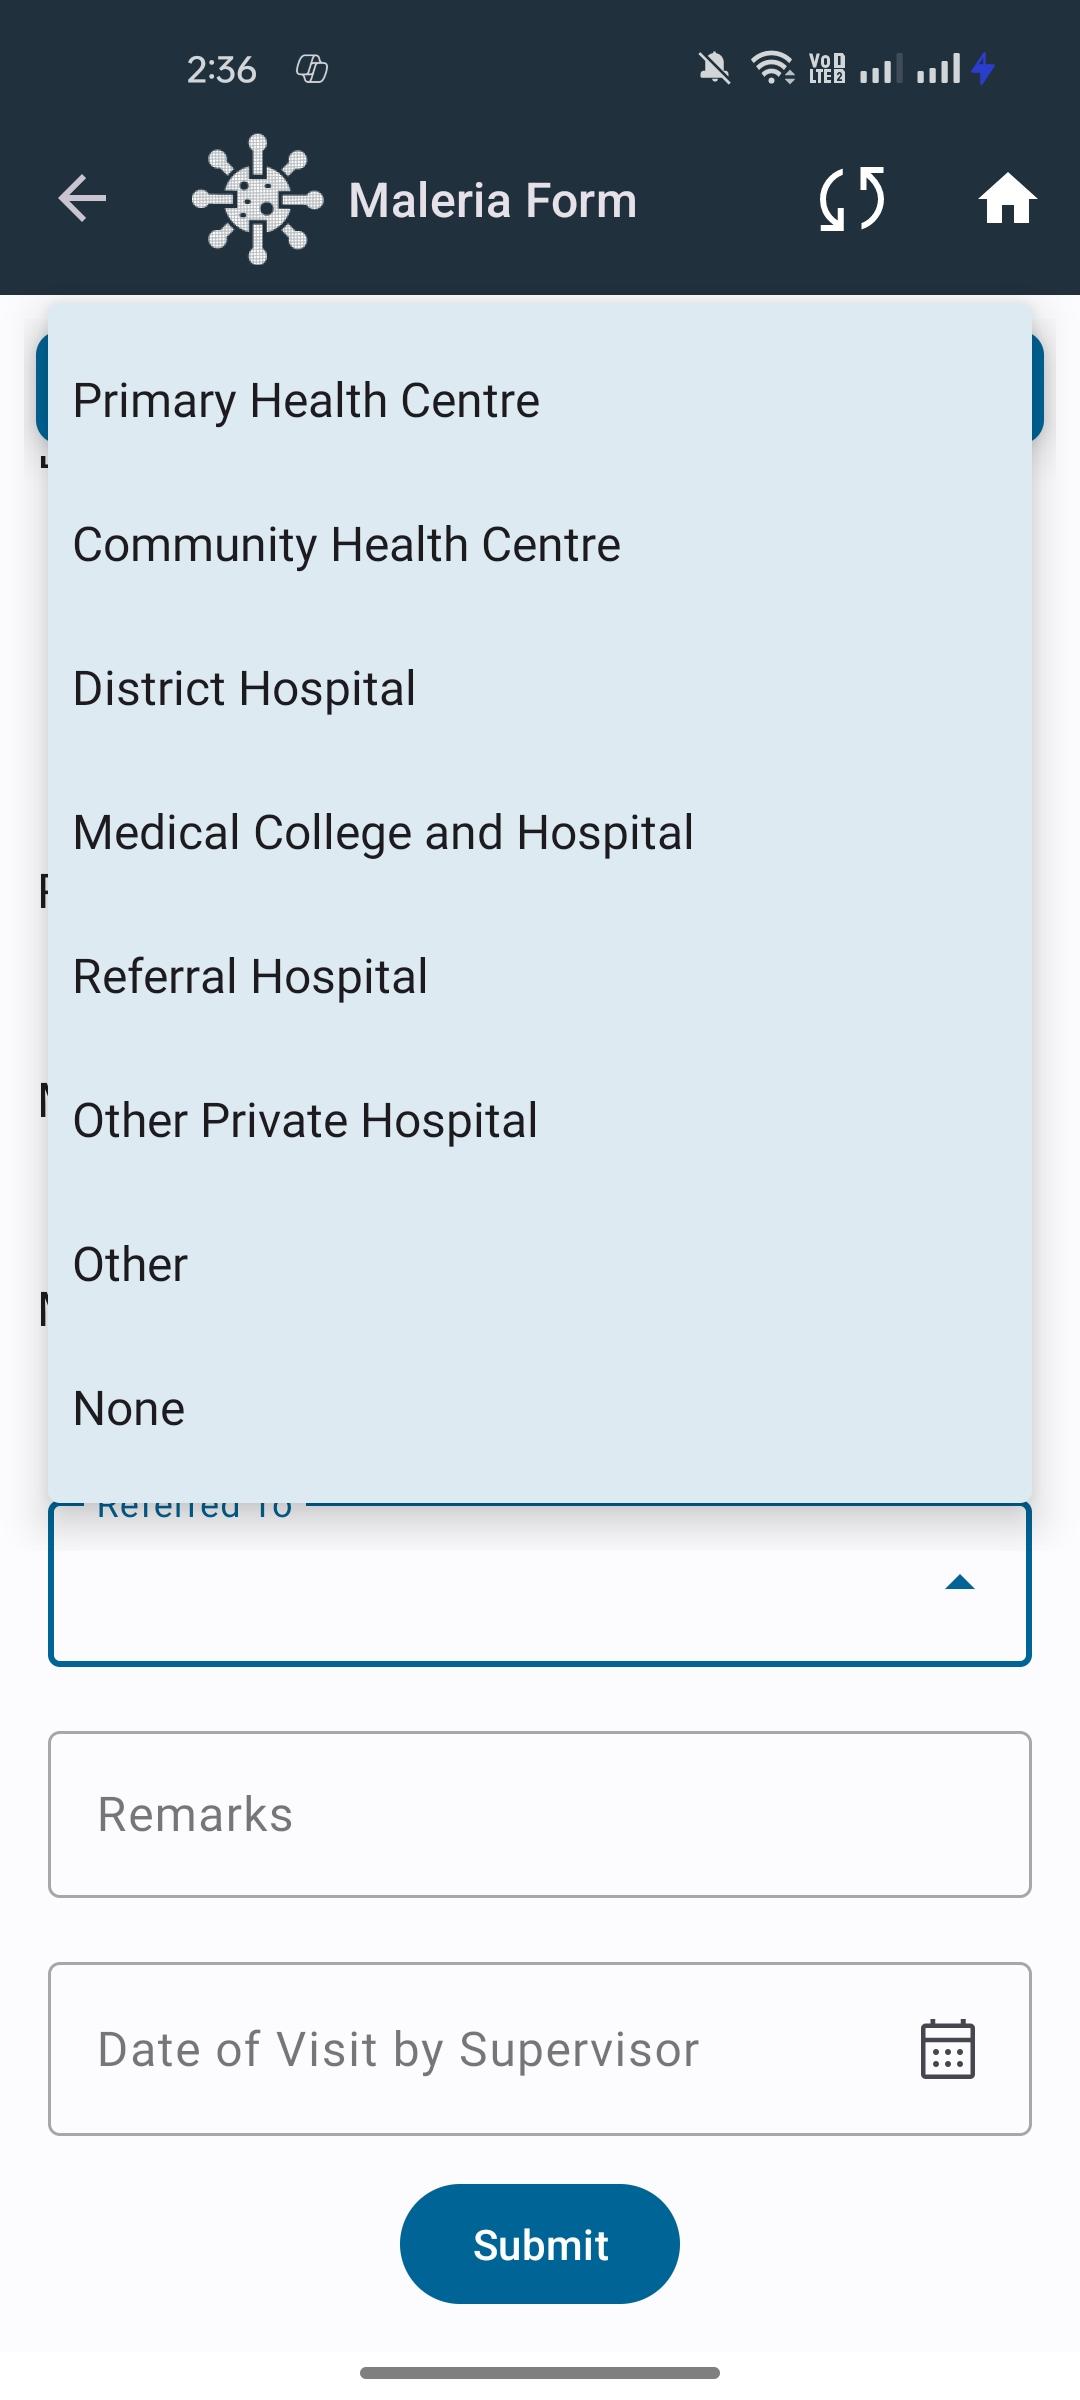Tap the battery charging bolt icon
1080x2400 pixels.
[983, 68]
